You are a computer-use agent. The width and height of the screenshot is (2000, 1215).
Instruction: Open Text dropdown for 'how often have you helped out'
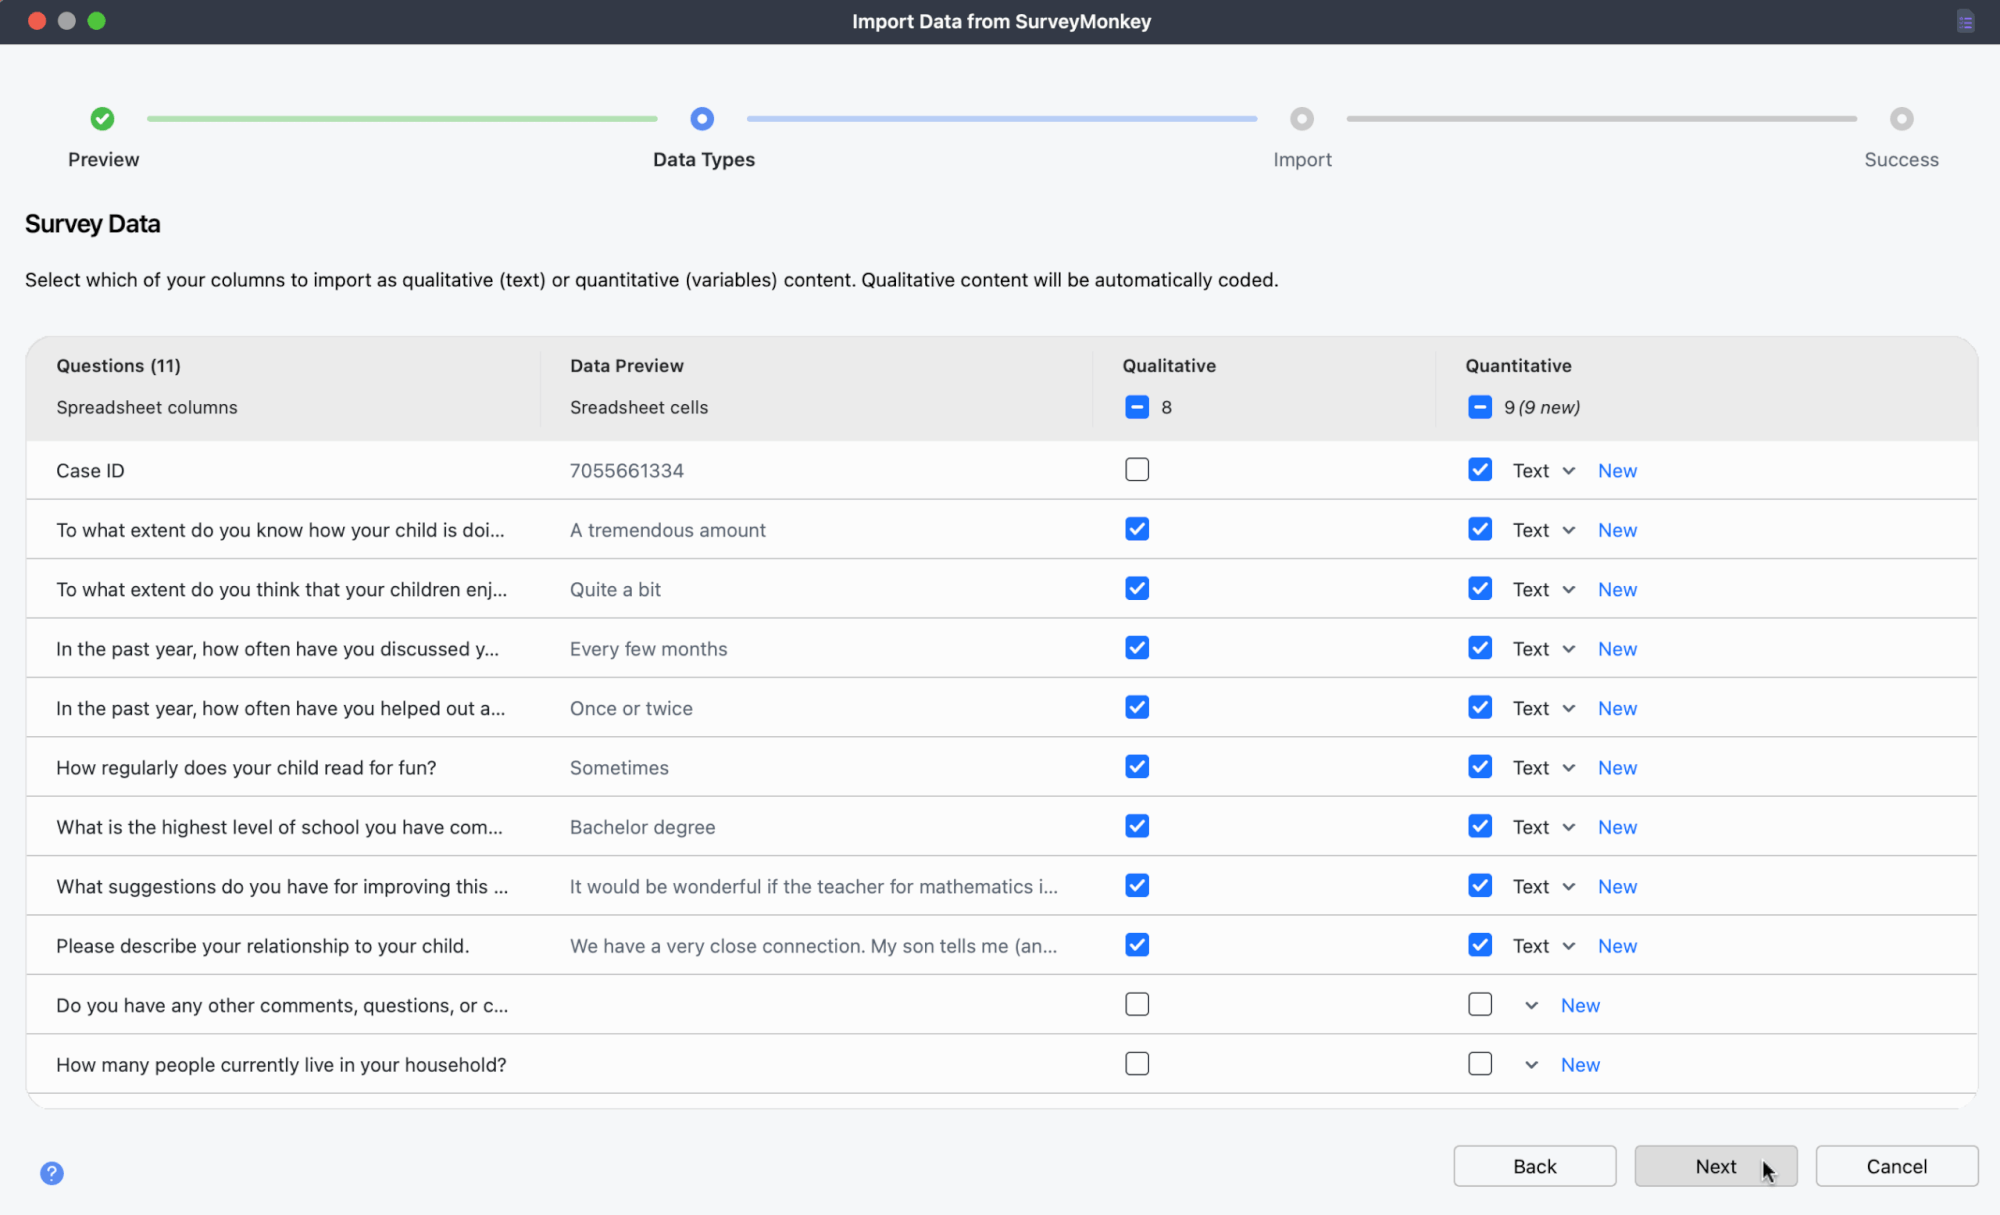(1544, 708)
